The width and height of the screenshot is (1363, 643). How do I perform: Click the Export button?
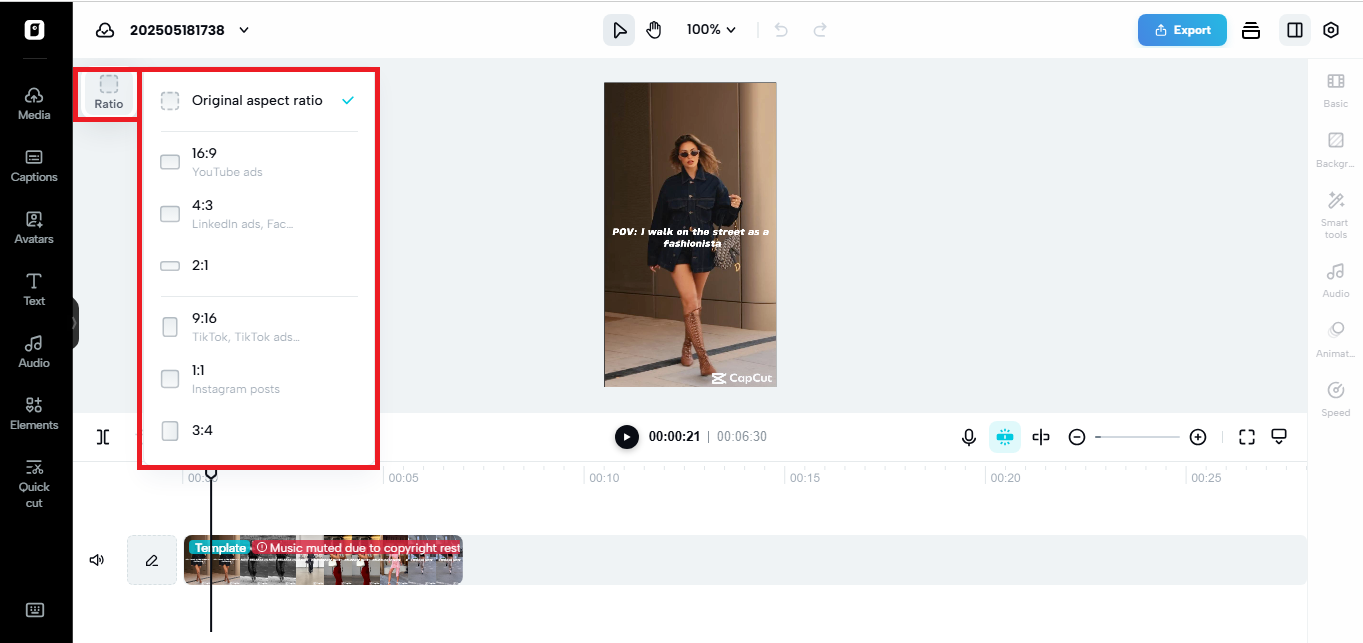pos(1182,30)
